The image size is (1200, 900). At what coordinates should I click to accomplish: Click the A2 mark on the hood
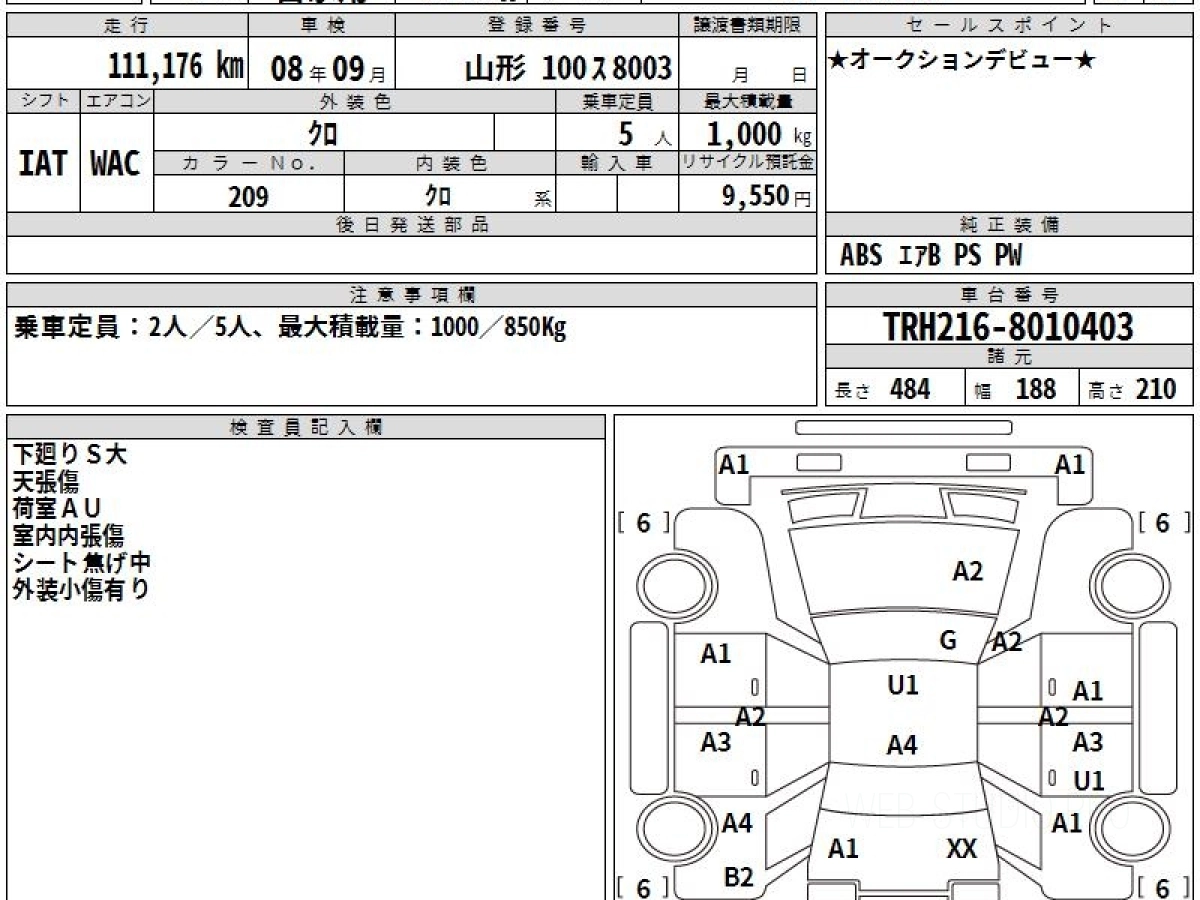967,572
